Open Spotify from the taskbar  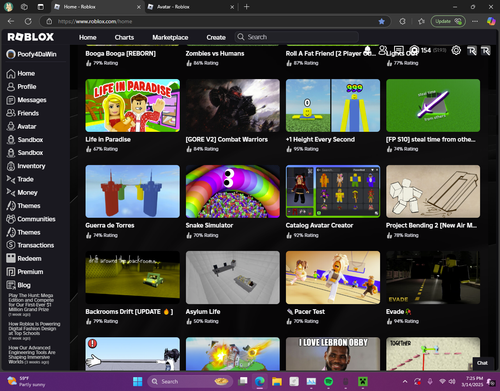pyautogui.click(x=328, y=381)
